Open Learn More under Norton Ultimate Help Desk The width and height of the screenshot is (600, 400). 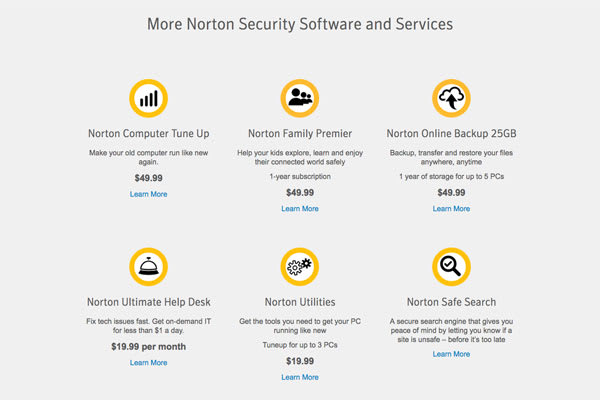click(x=148, y=362)
